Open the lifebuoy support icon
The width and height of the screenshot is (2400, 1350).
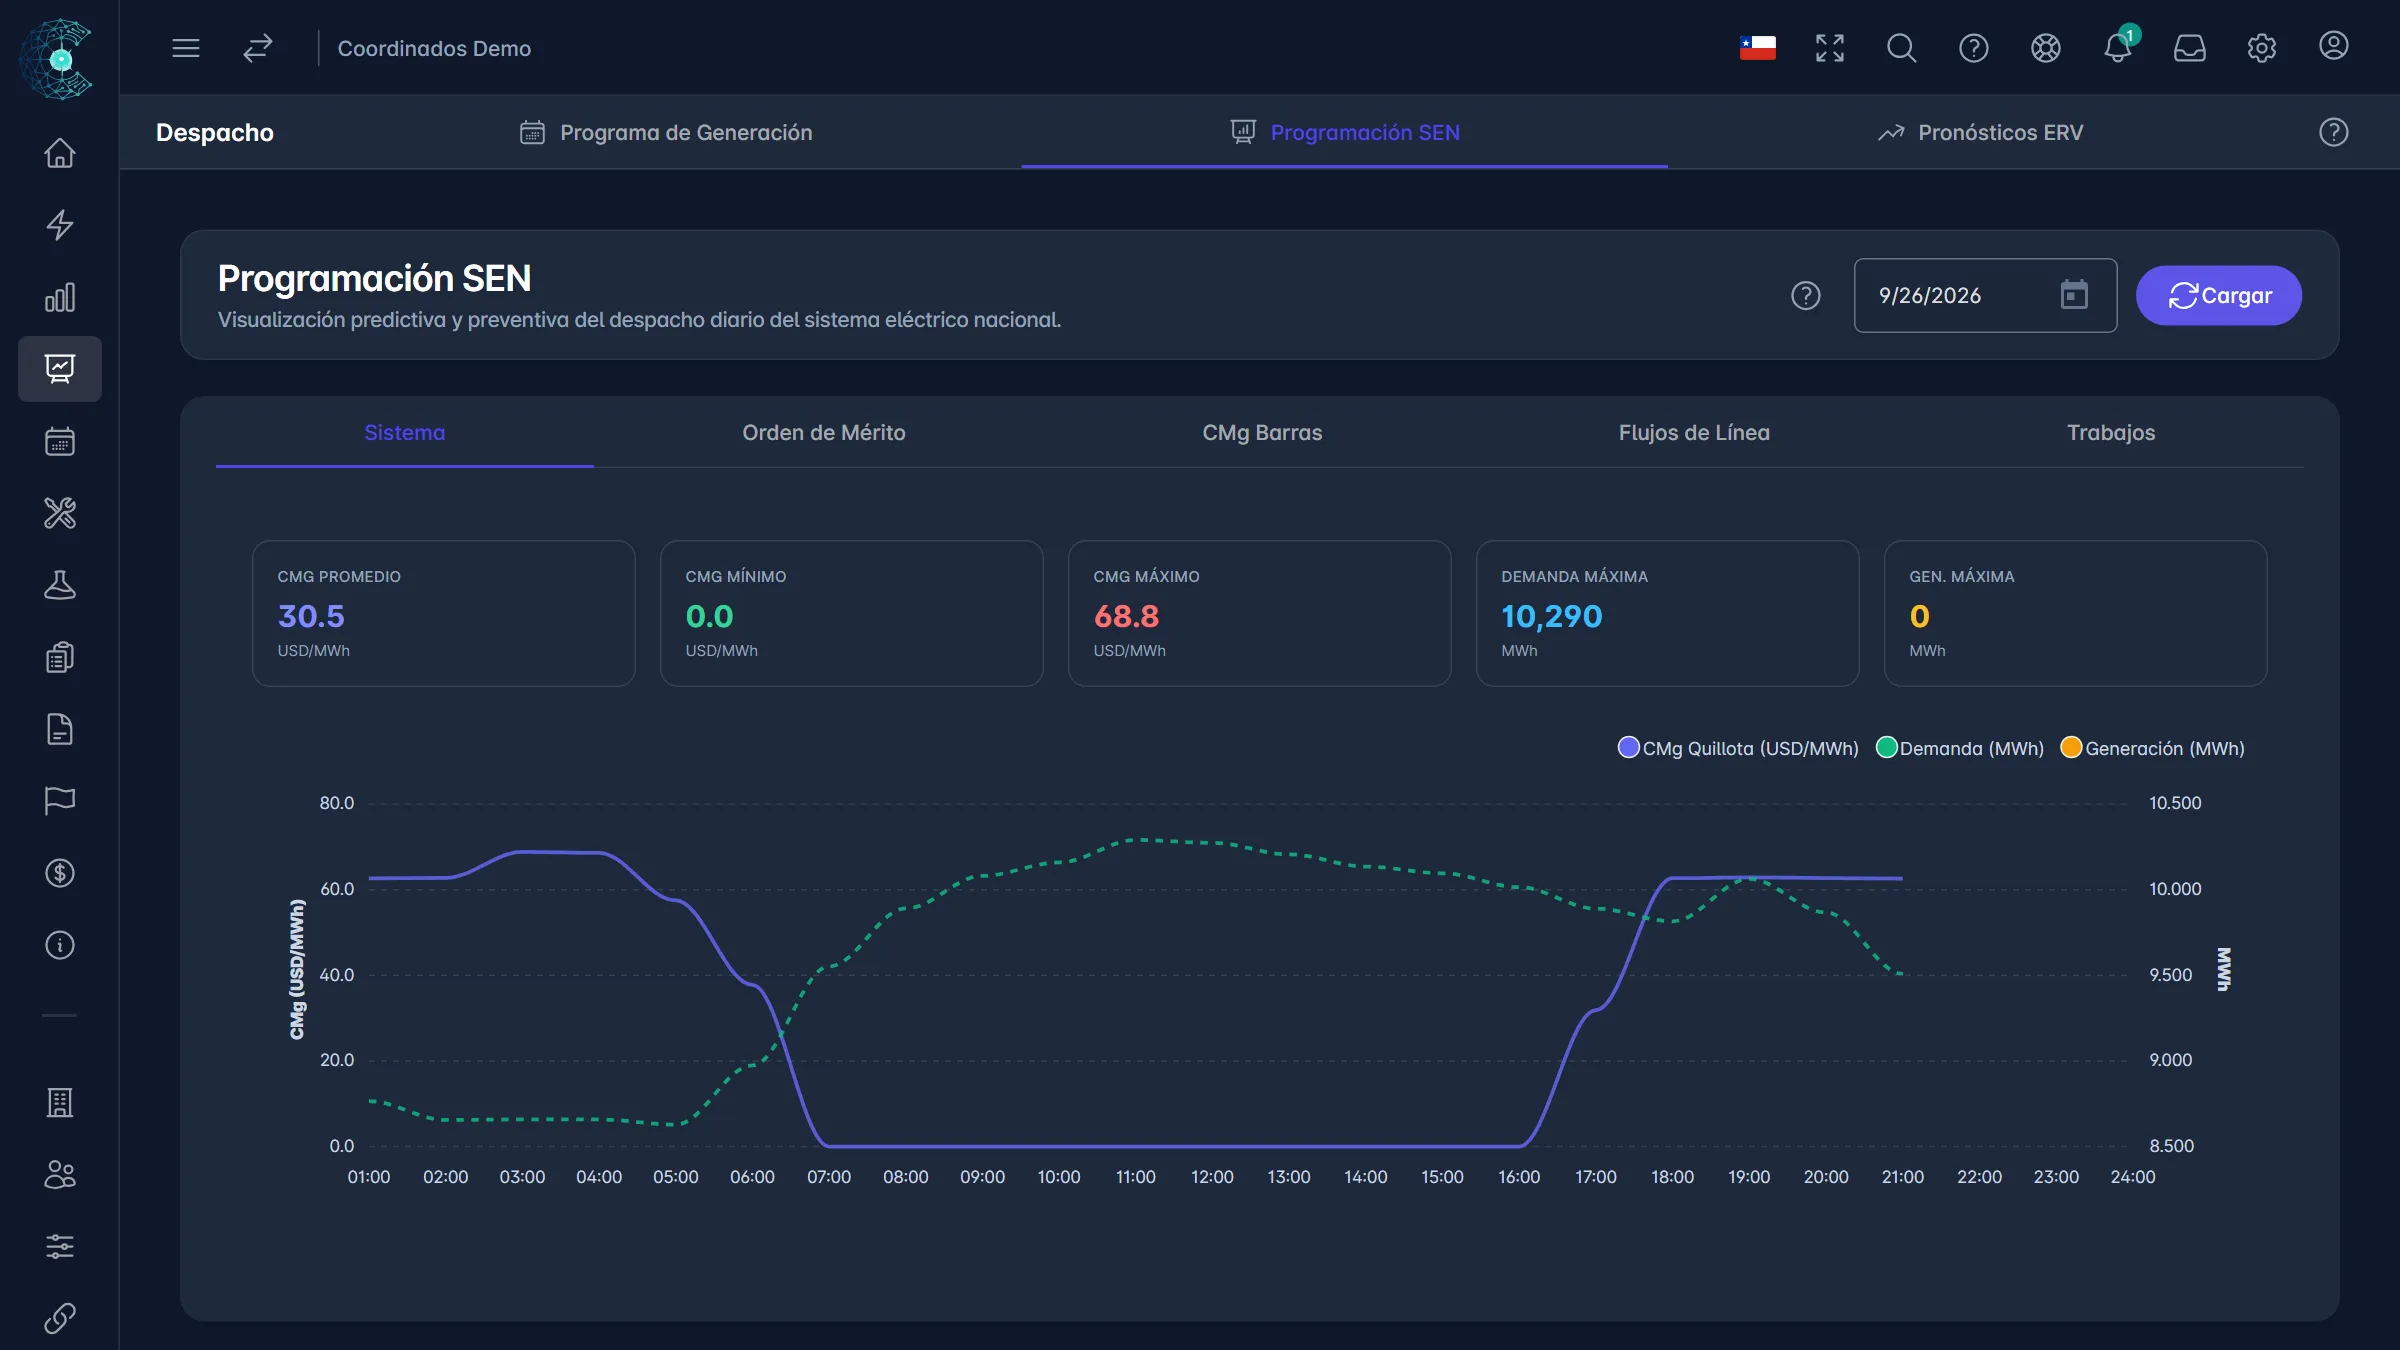pos(2046,48)
